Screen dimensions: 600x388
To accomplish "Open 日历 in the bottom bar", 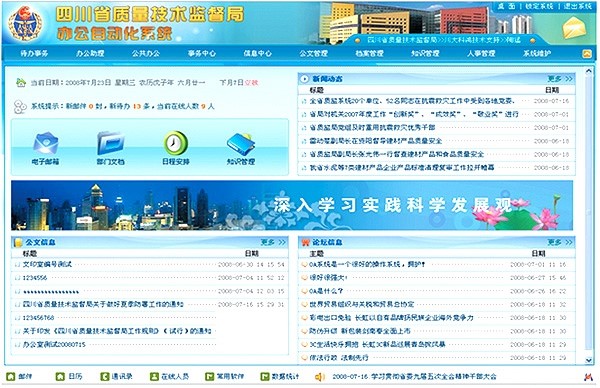I will 69,377.
